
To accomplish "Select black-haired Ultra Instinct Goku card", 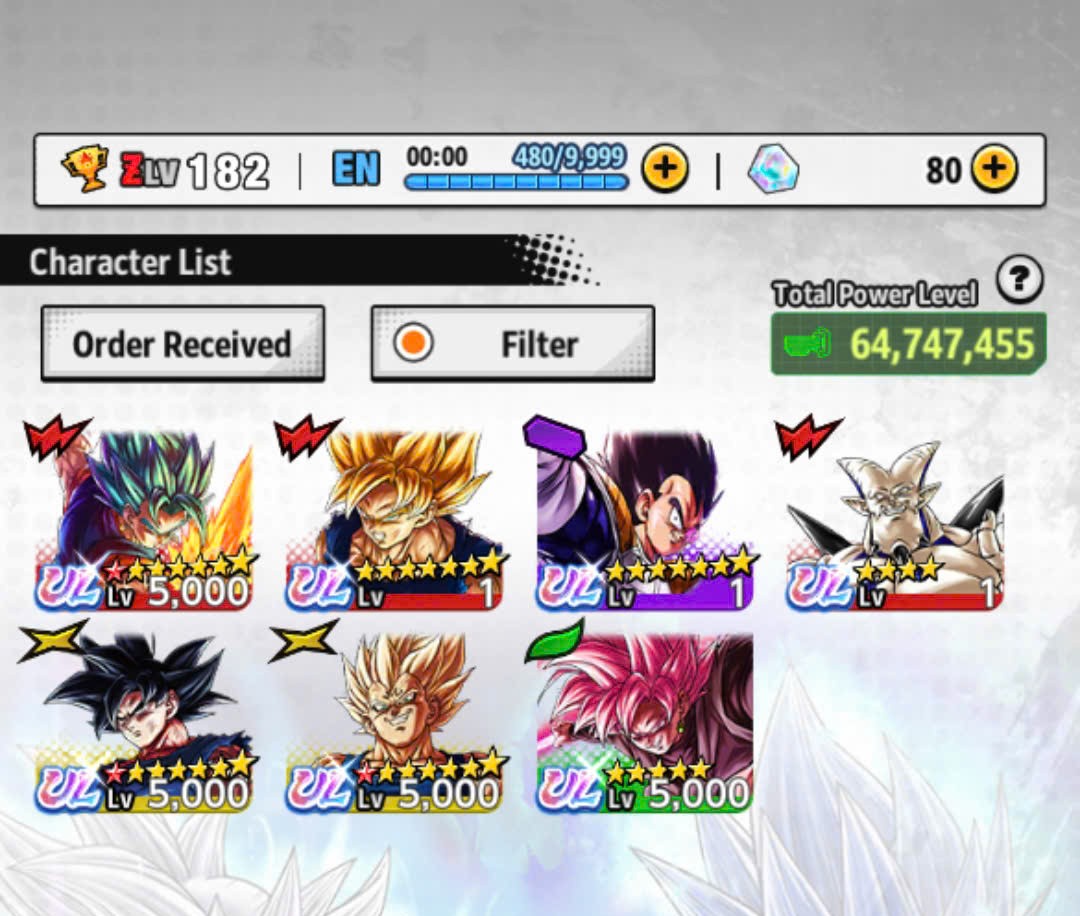I will point(142,718).
